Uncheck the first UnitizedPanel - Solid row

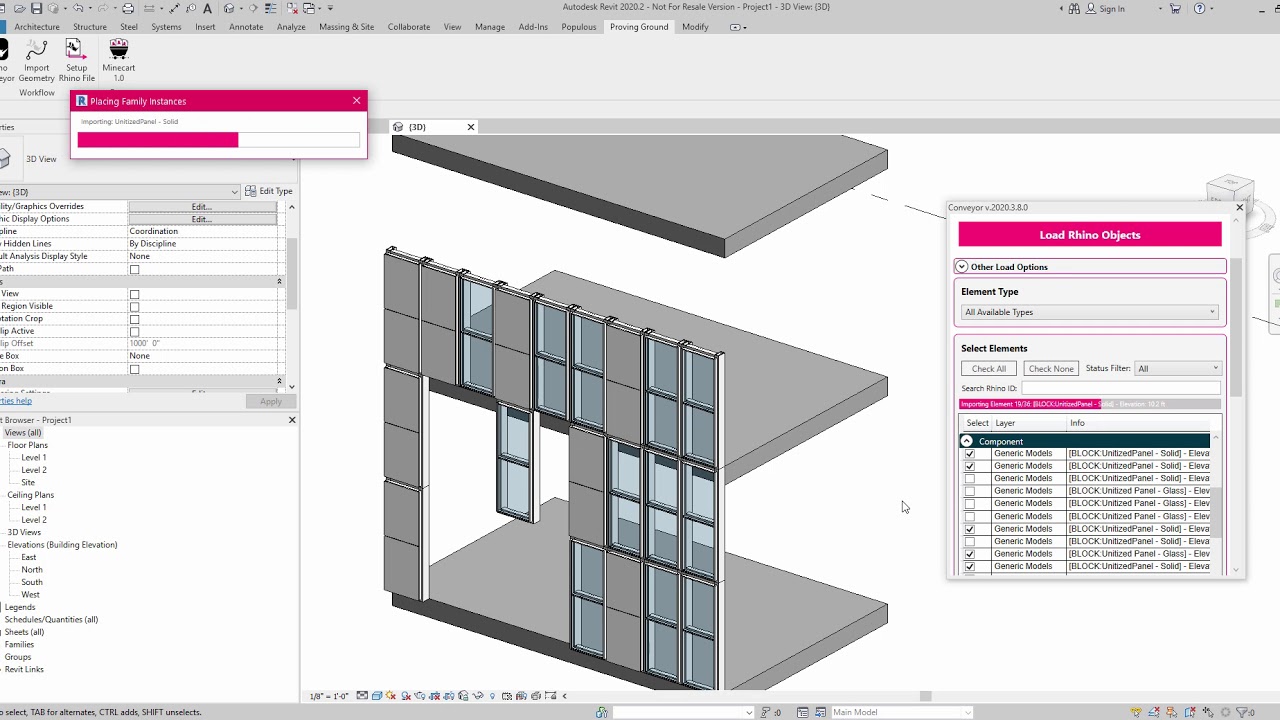point(969,454)
